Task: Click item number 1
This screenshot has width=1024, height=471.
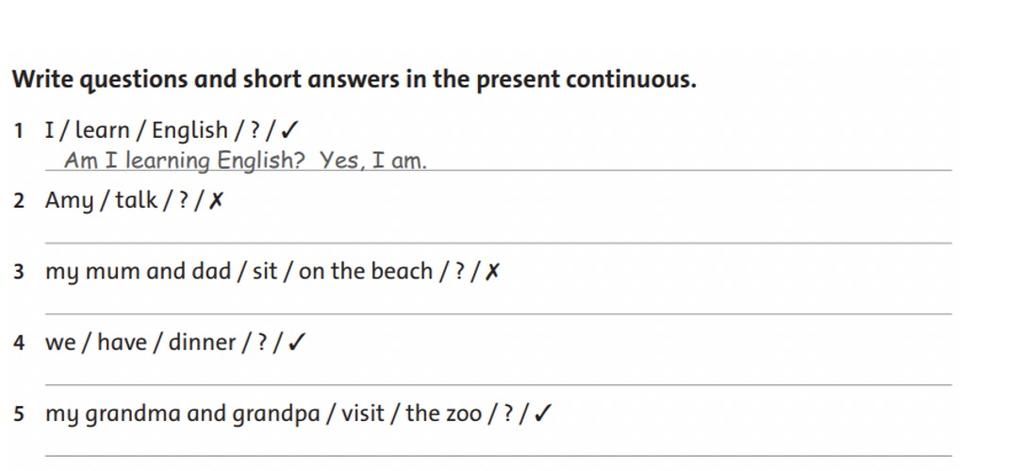Action: (x=18, y=131)
